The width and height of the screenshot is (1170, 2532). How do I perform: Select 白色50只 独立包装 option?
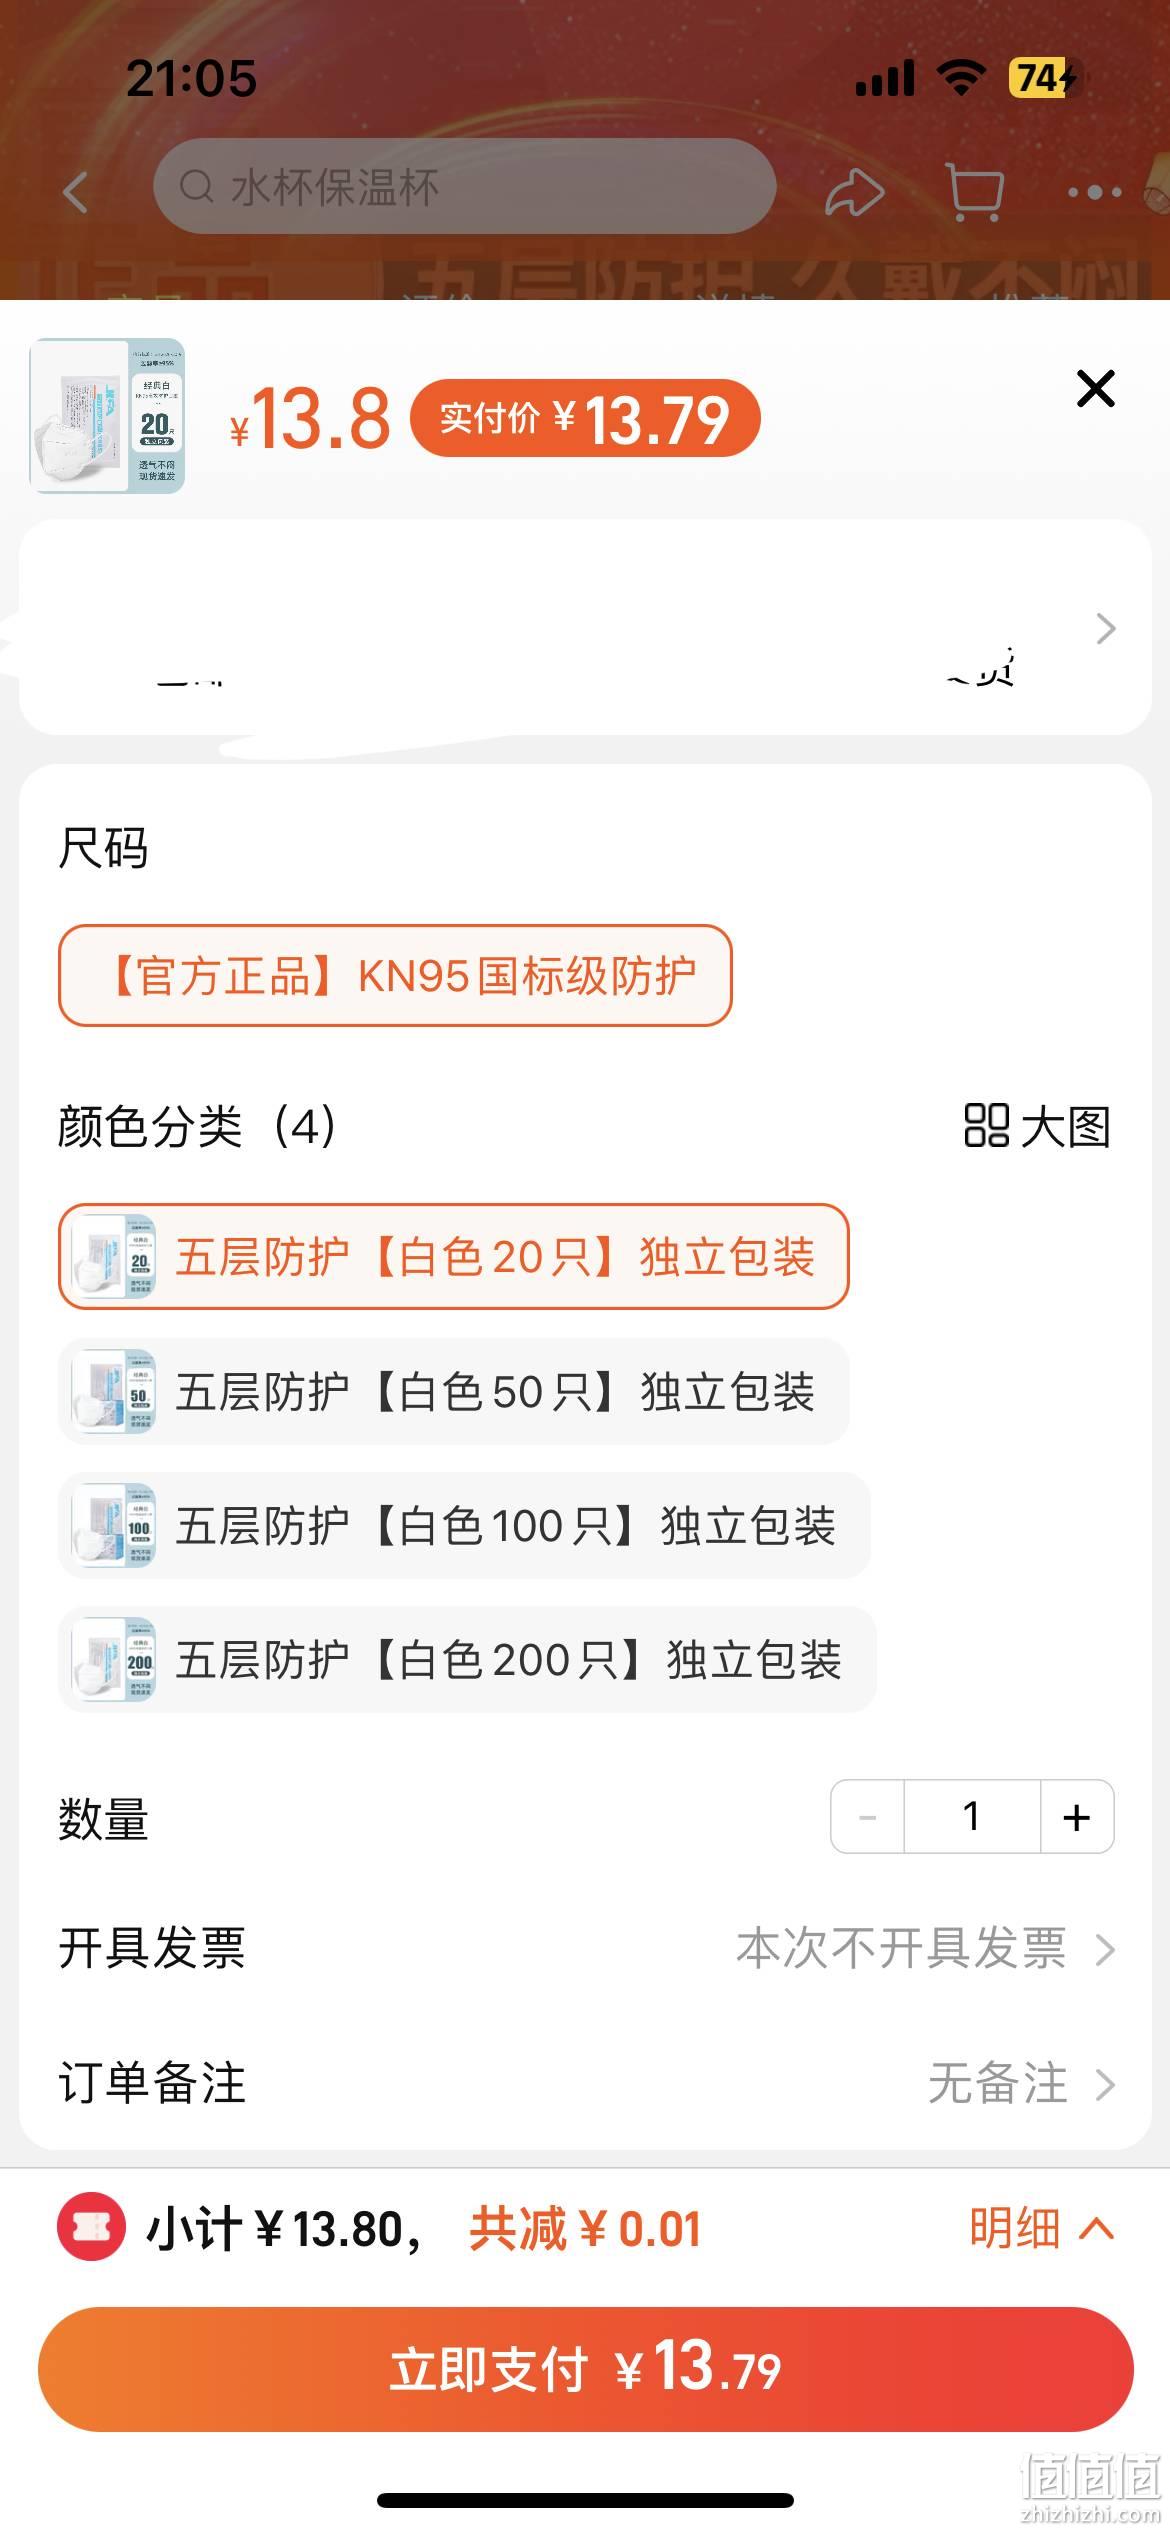453,1391
